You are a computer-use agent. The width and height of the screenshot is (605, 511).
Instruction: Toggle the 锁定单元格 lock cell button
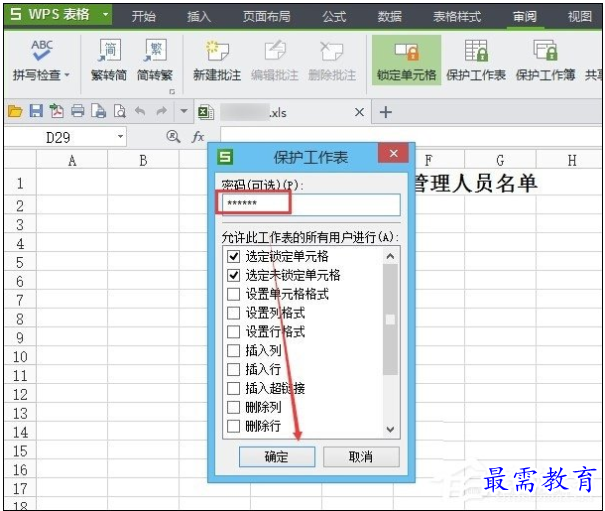(x=406, y=60)
